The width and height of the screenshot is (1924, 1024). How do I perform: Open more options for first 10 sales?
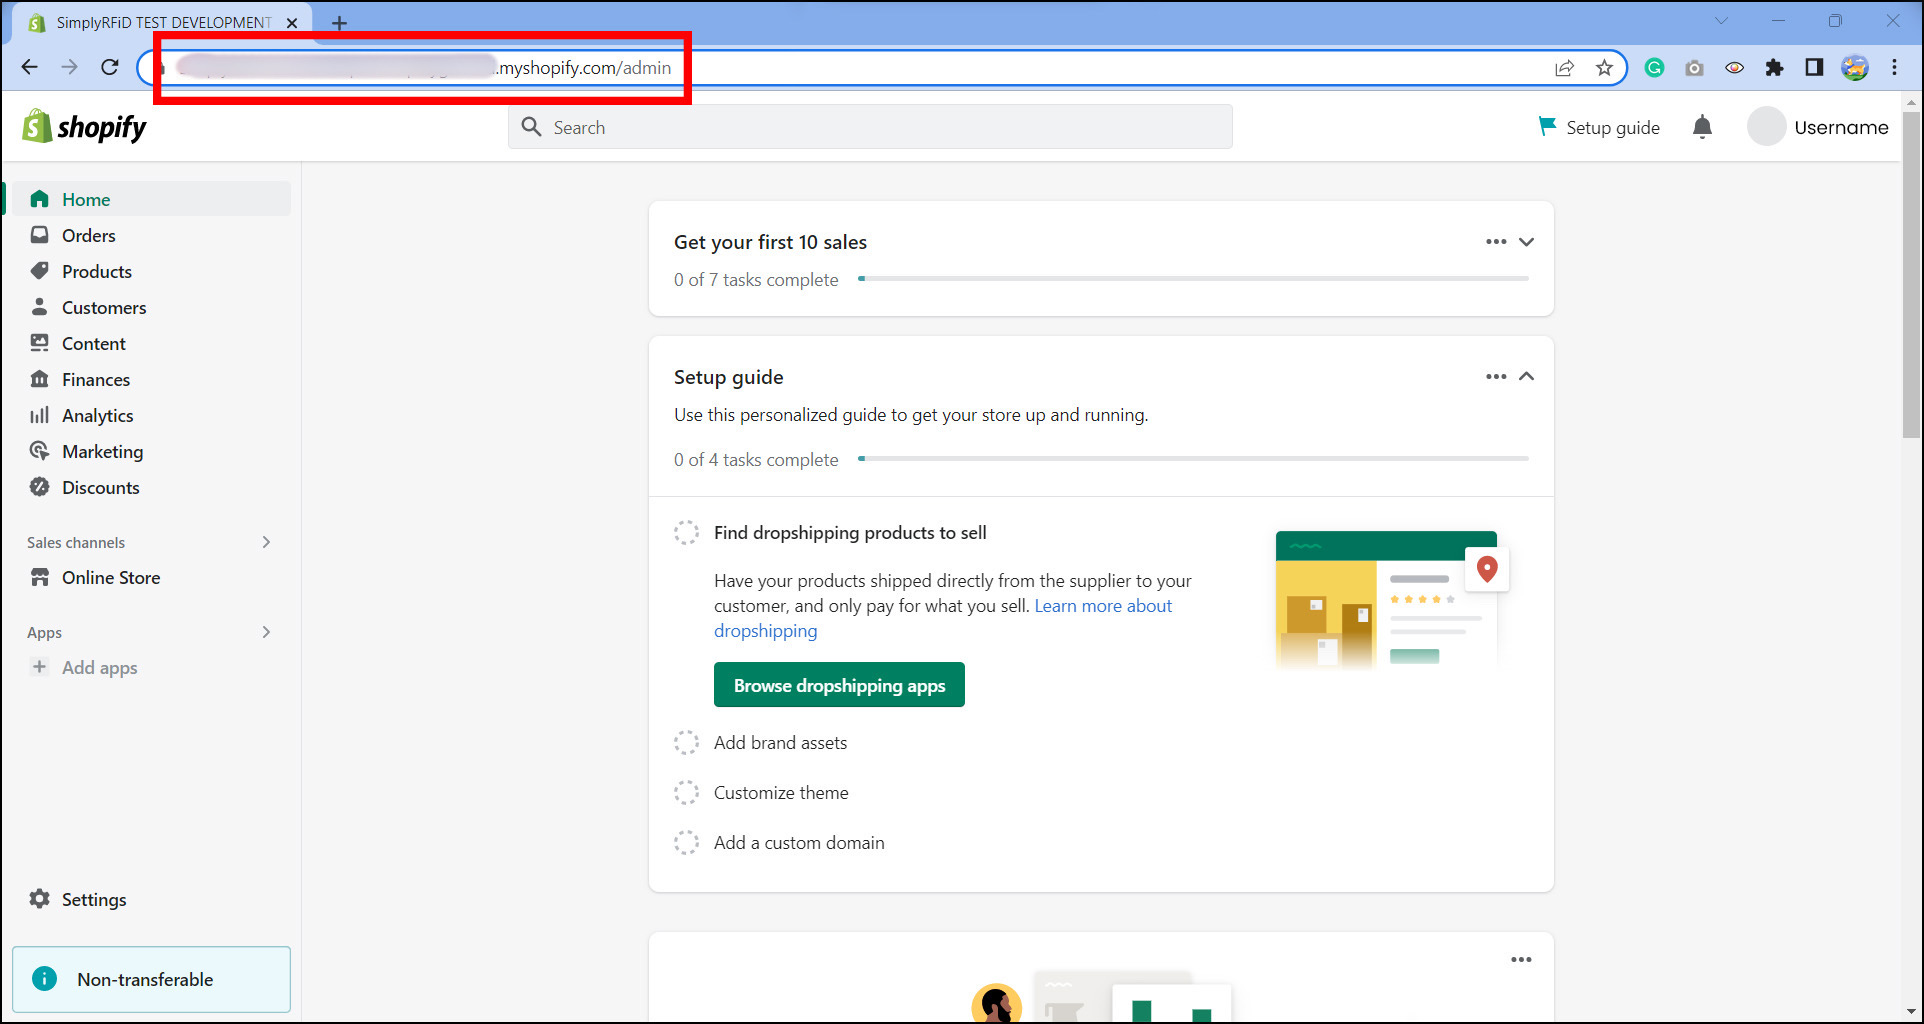coord(1496,242)
